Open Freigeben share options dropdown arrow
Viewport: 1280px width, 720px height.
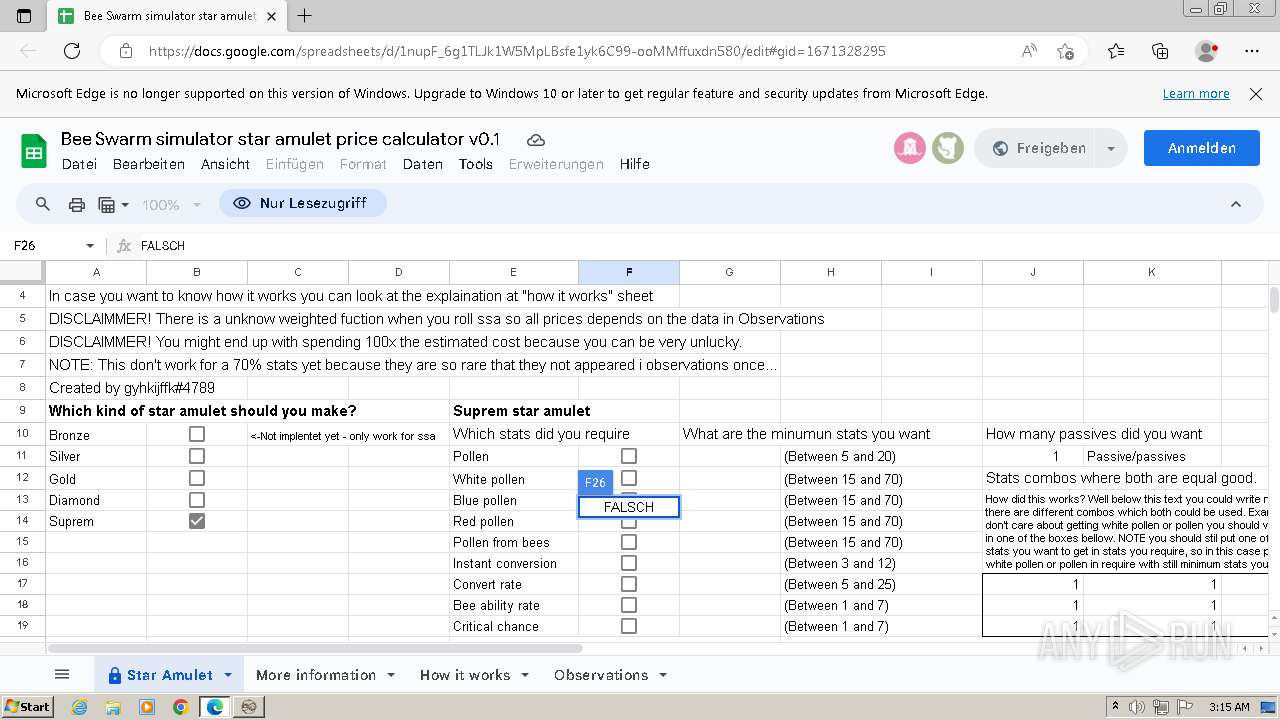tap(1111, 148)
